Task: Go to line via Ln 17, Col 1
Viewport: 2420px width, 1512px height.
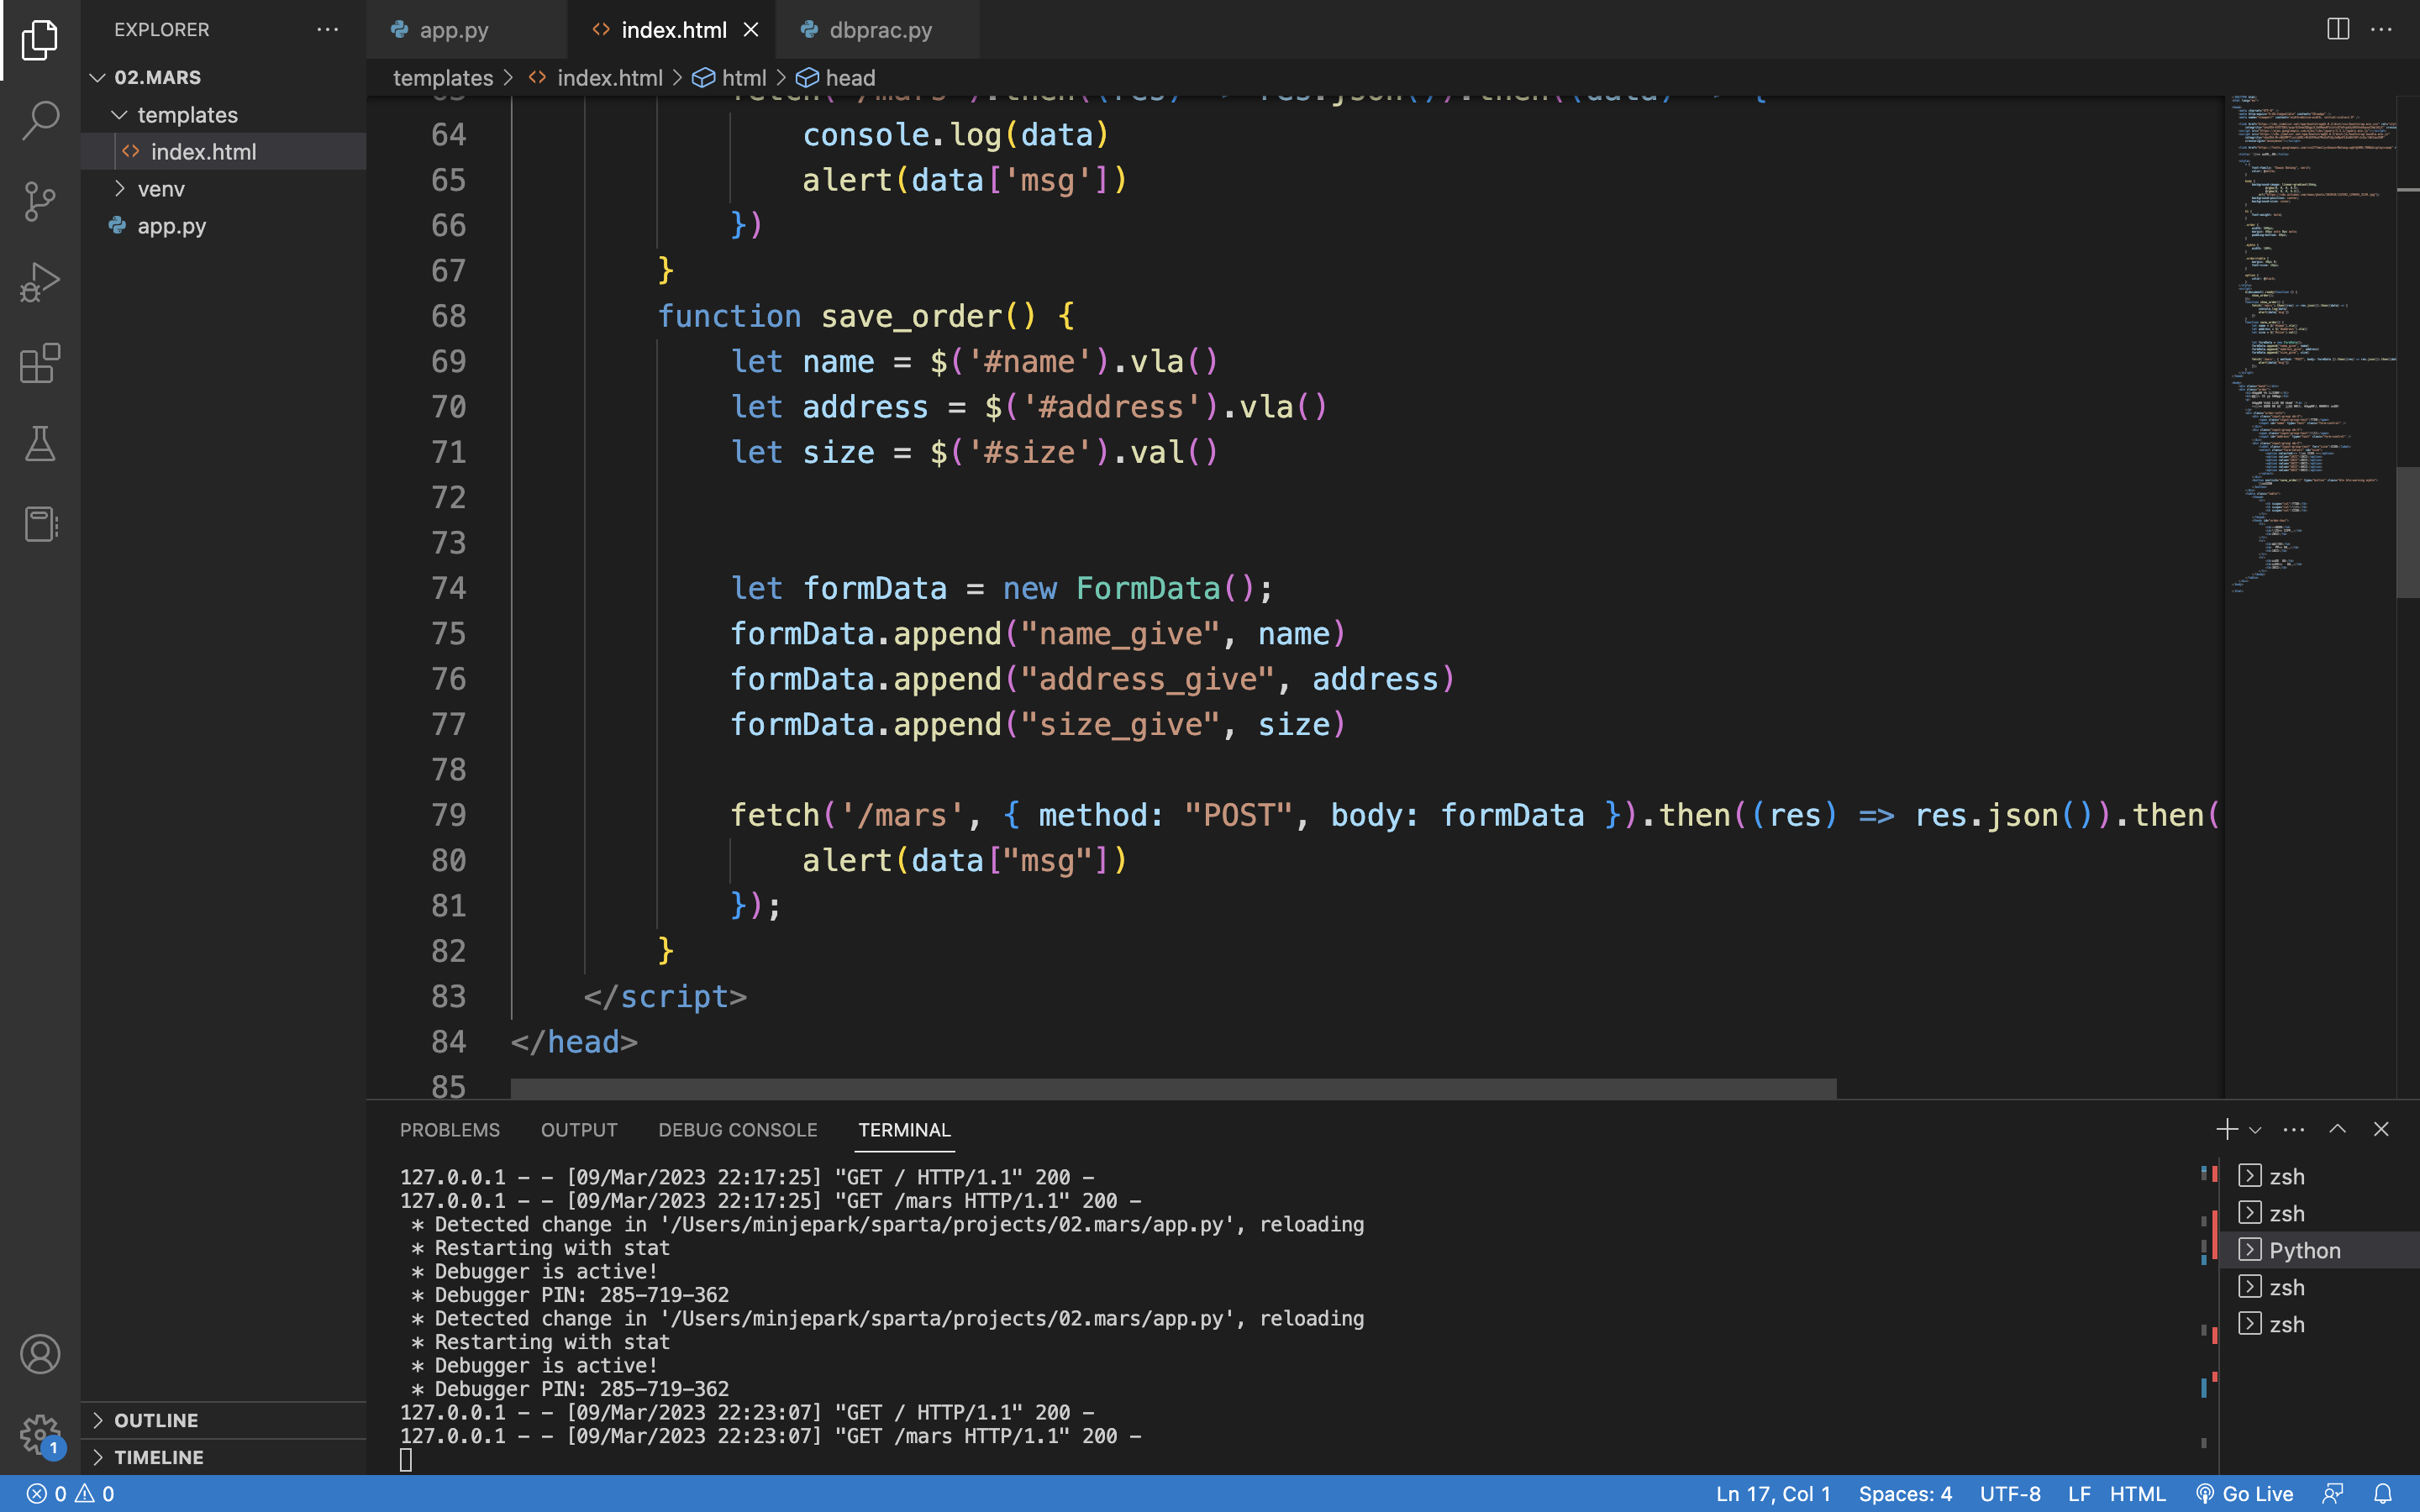Action: (1773, 1494)
